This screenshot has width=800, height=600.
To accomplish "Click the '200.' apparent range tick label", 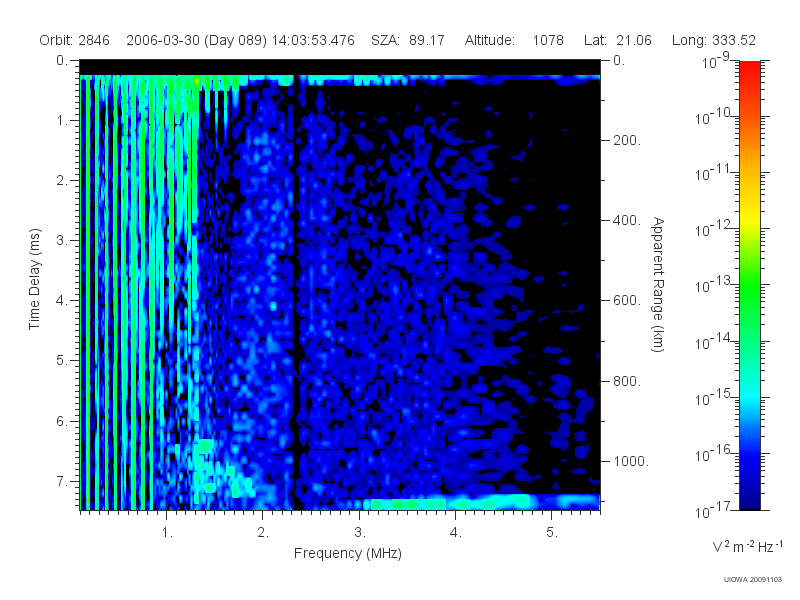I will click(627, 140).
